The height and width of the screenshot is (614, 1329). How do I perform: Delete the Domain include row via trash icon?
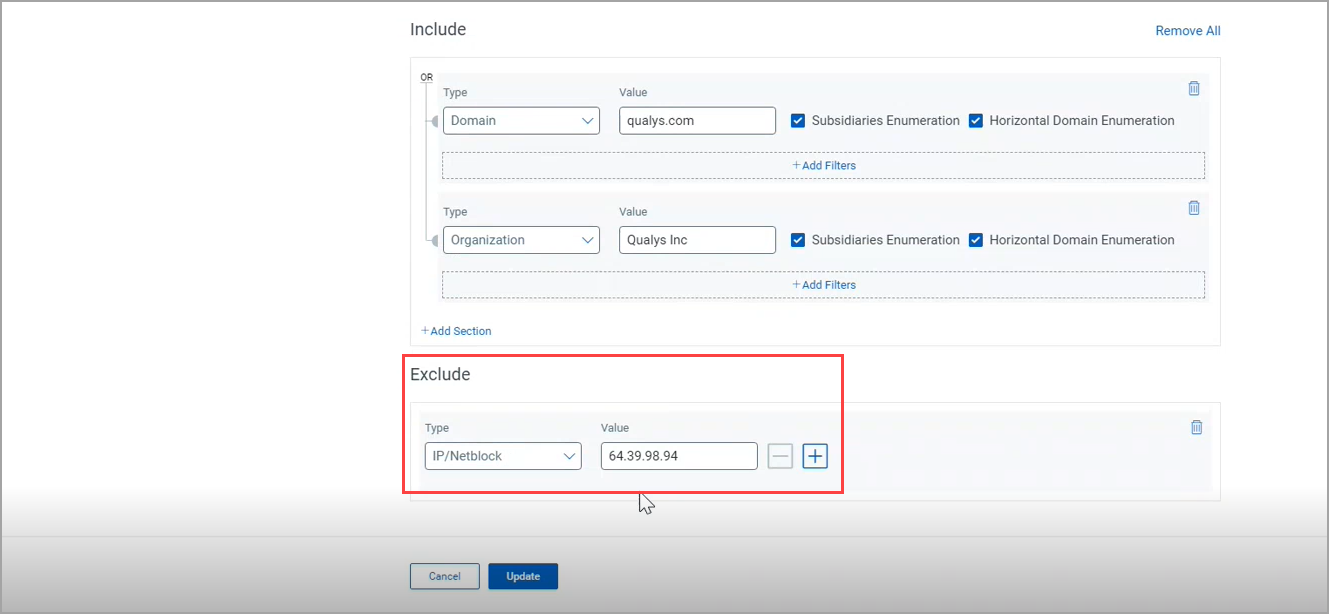(1193, 88)
